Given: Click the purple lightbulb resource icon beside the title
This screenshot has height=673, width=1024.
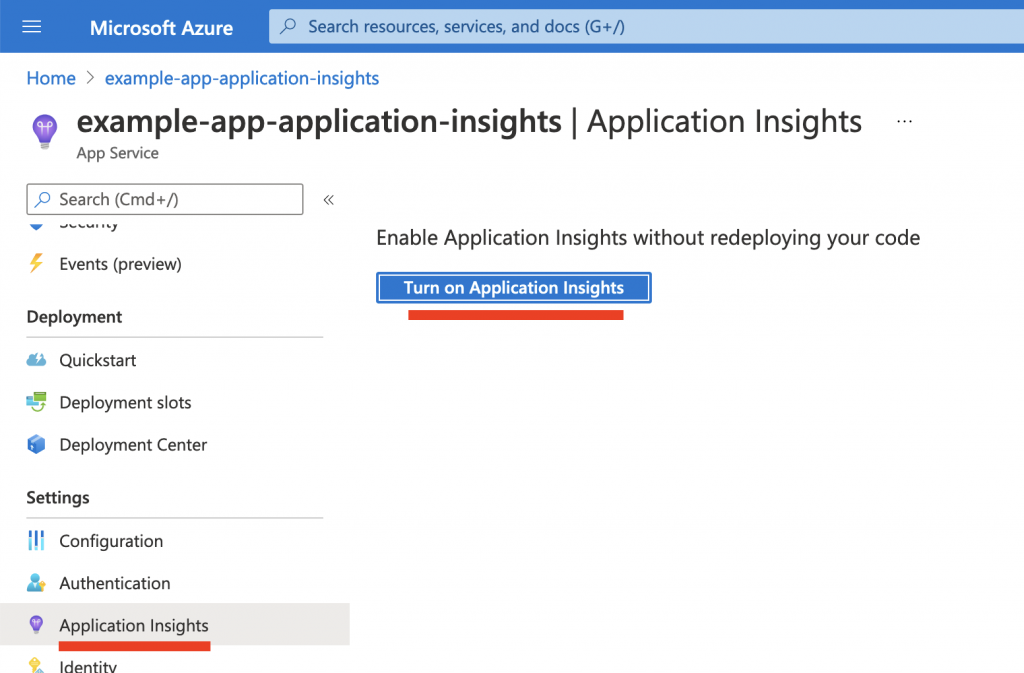Looking at the screenshot, I should 44,131.
